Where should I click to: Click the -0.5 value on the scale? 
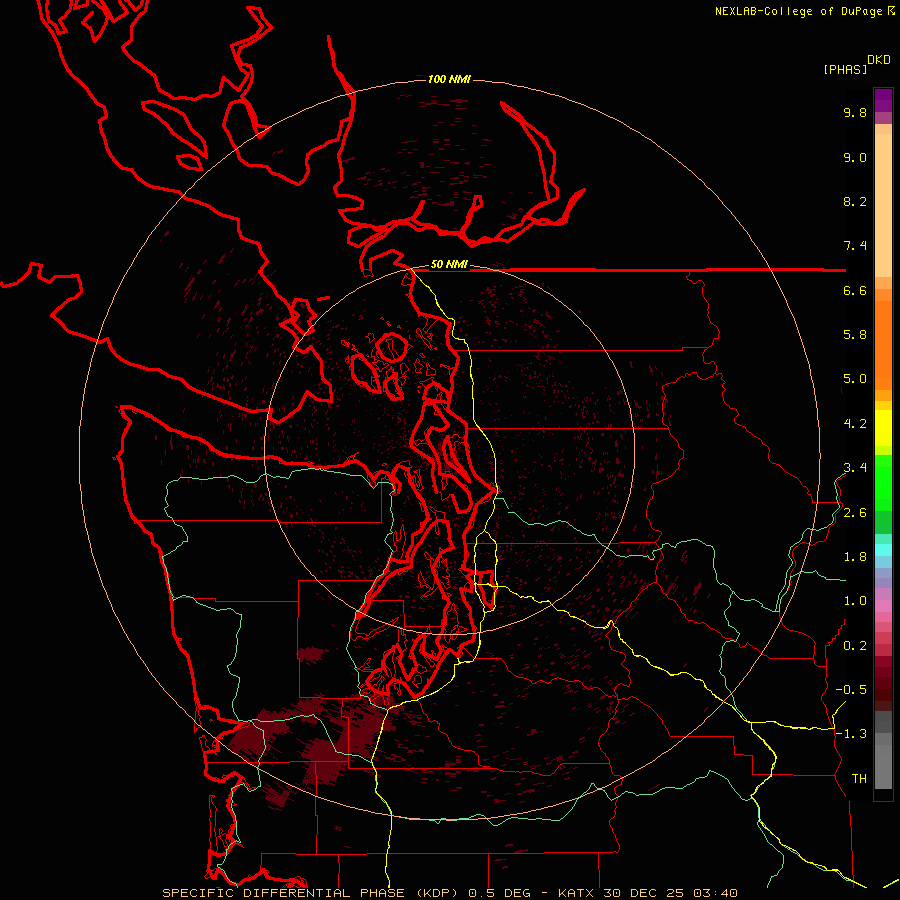click(x=851, y=690)
